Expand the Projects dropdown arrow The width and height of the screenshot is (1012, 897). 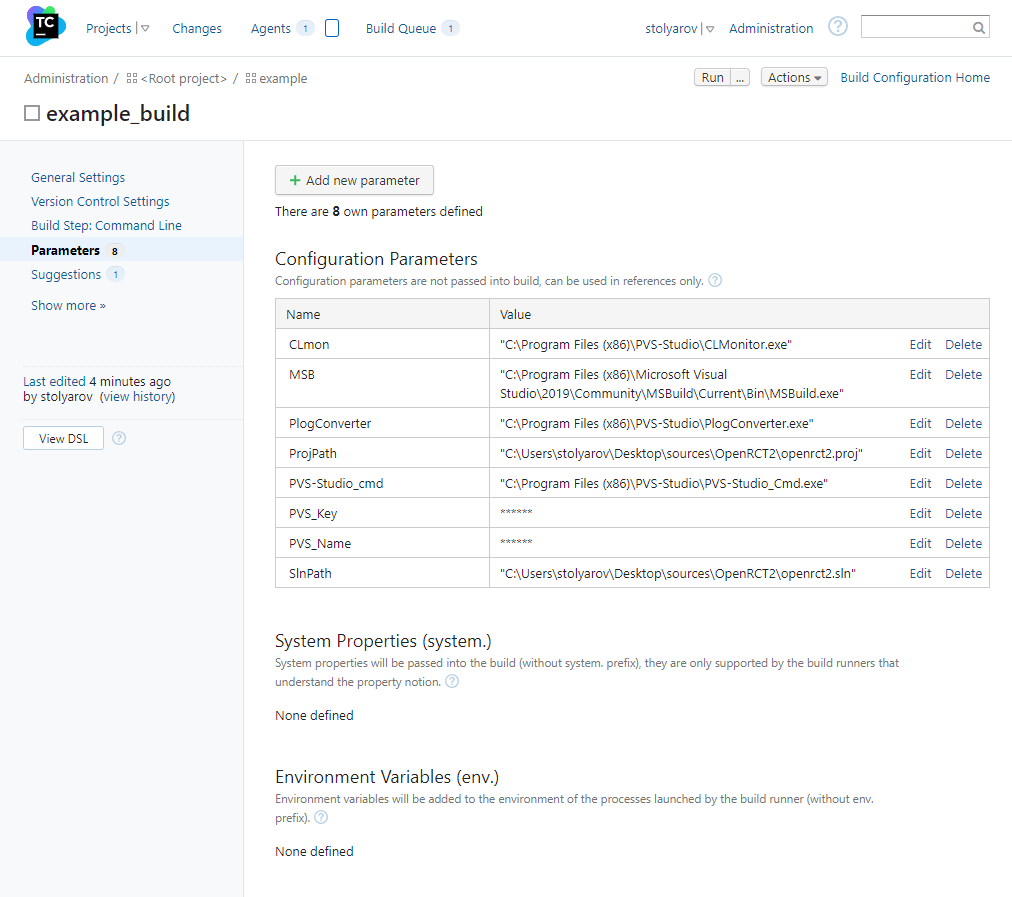(145, 28)
